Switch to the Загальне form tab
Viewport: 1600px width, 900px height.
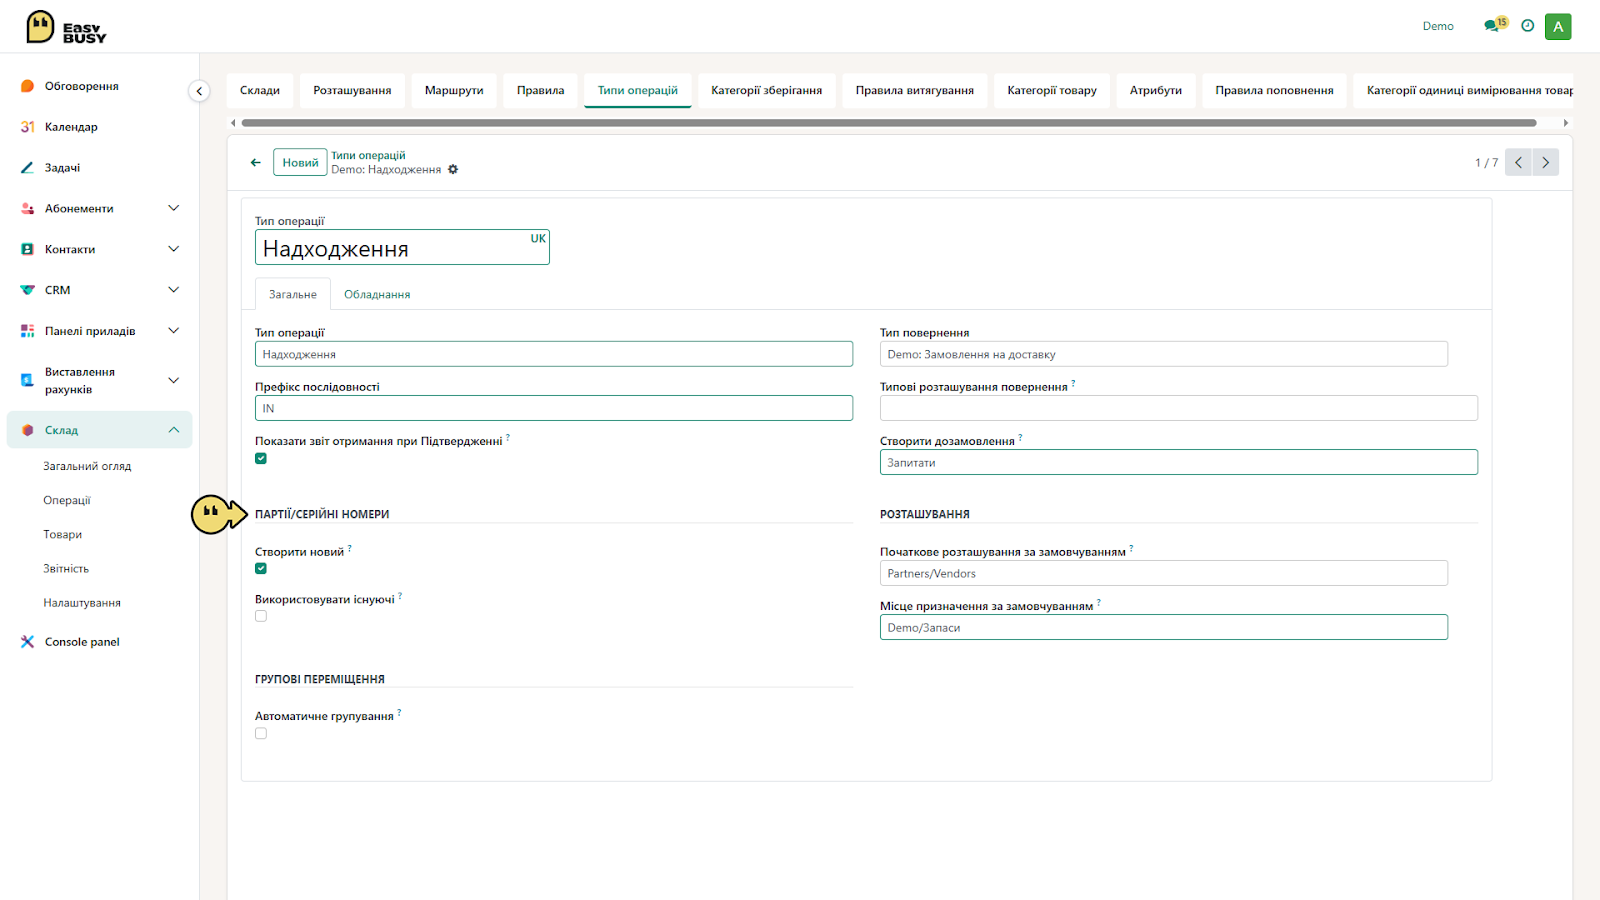click(x=293, y=295)
